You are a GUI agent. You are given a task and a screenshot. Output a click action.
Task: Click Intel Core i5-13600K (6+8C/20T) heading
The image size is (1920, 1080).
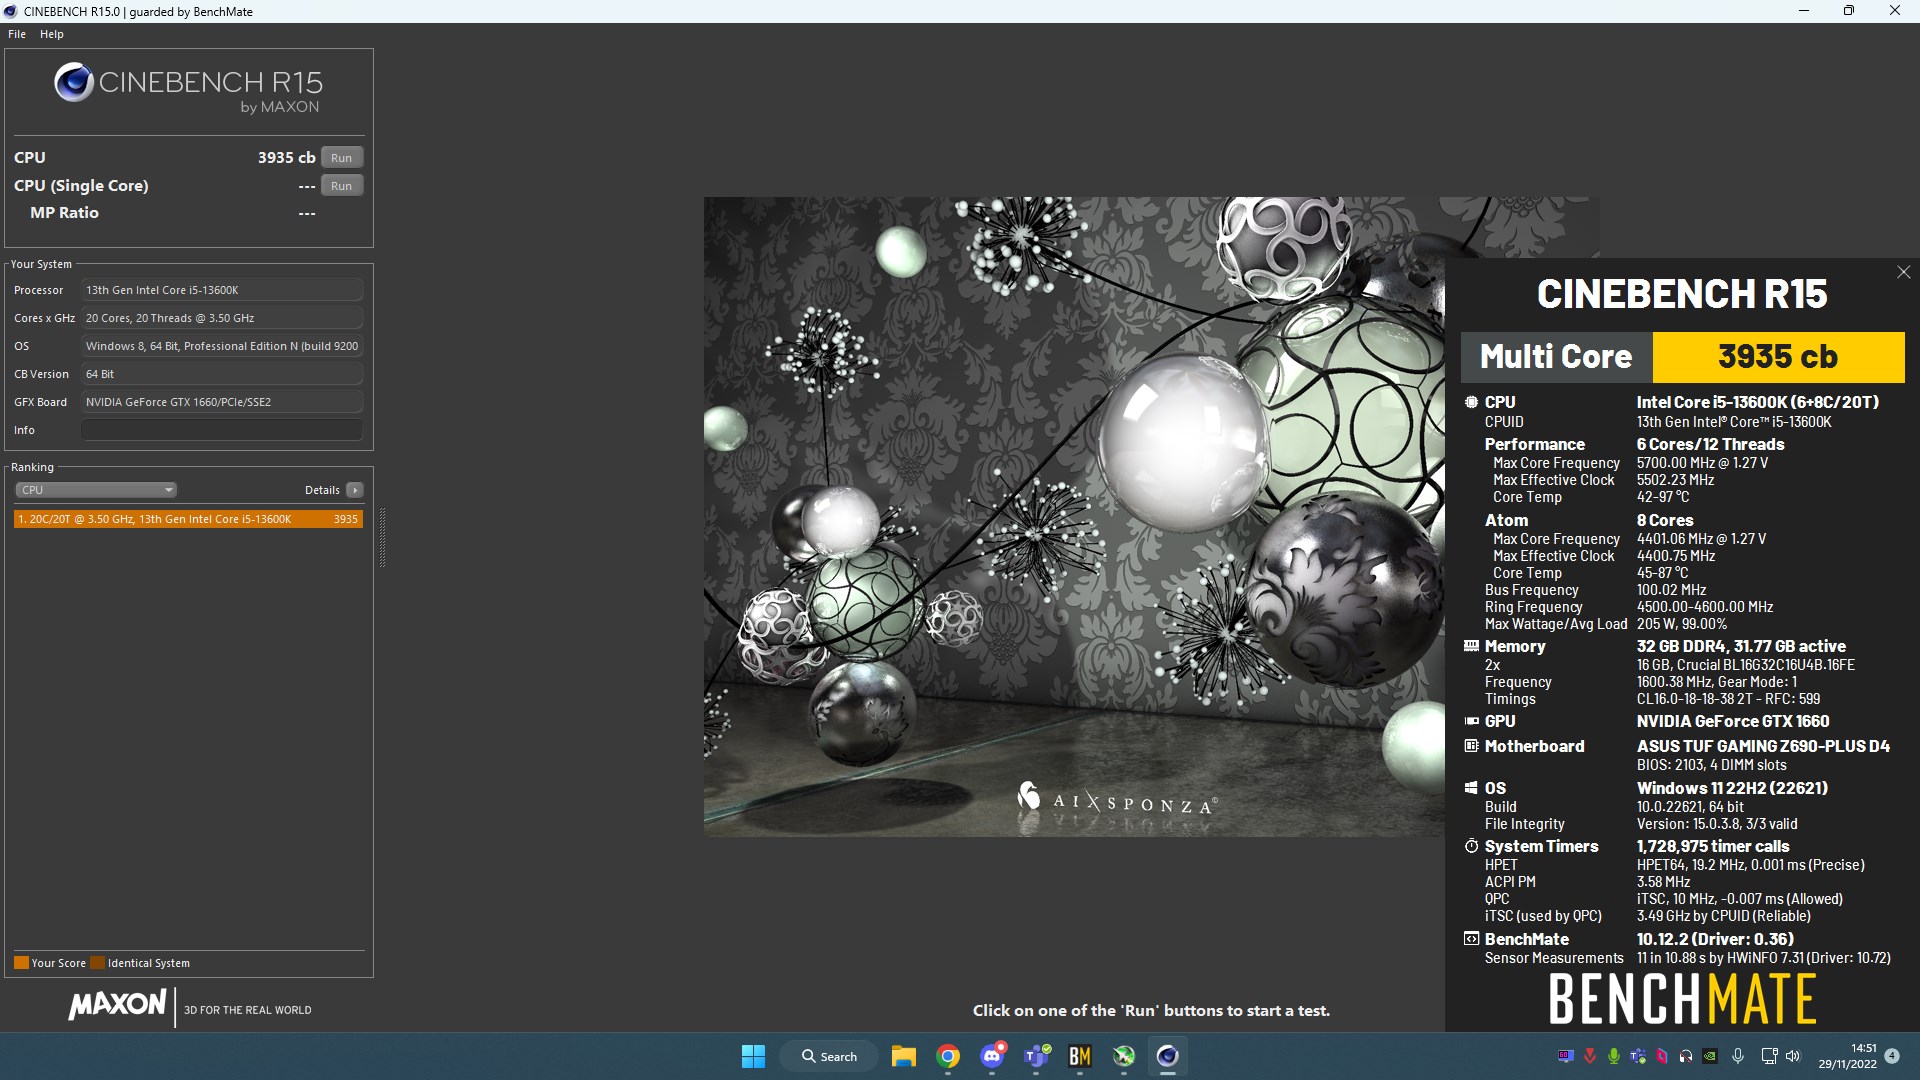pos(1757,402)
